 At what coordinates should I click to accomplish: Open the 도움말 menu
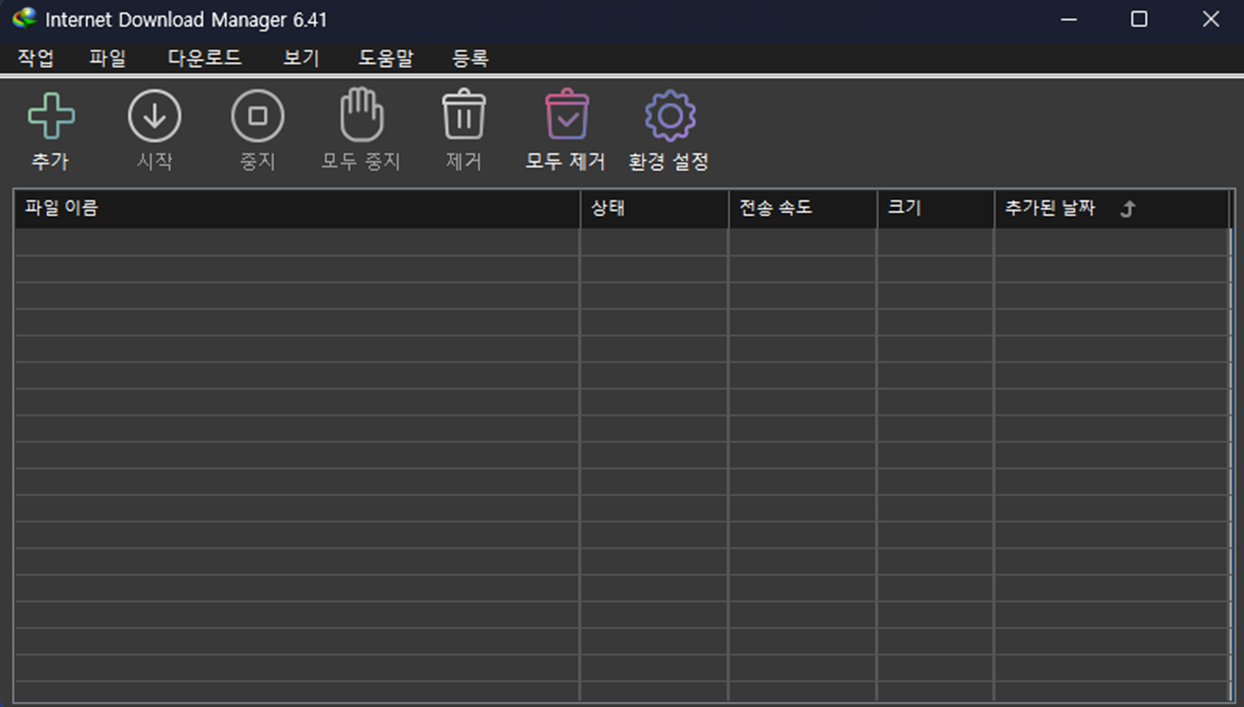pos(386,58)
